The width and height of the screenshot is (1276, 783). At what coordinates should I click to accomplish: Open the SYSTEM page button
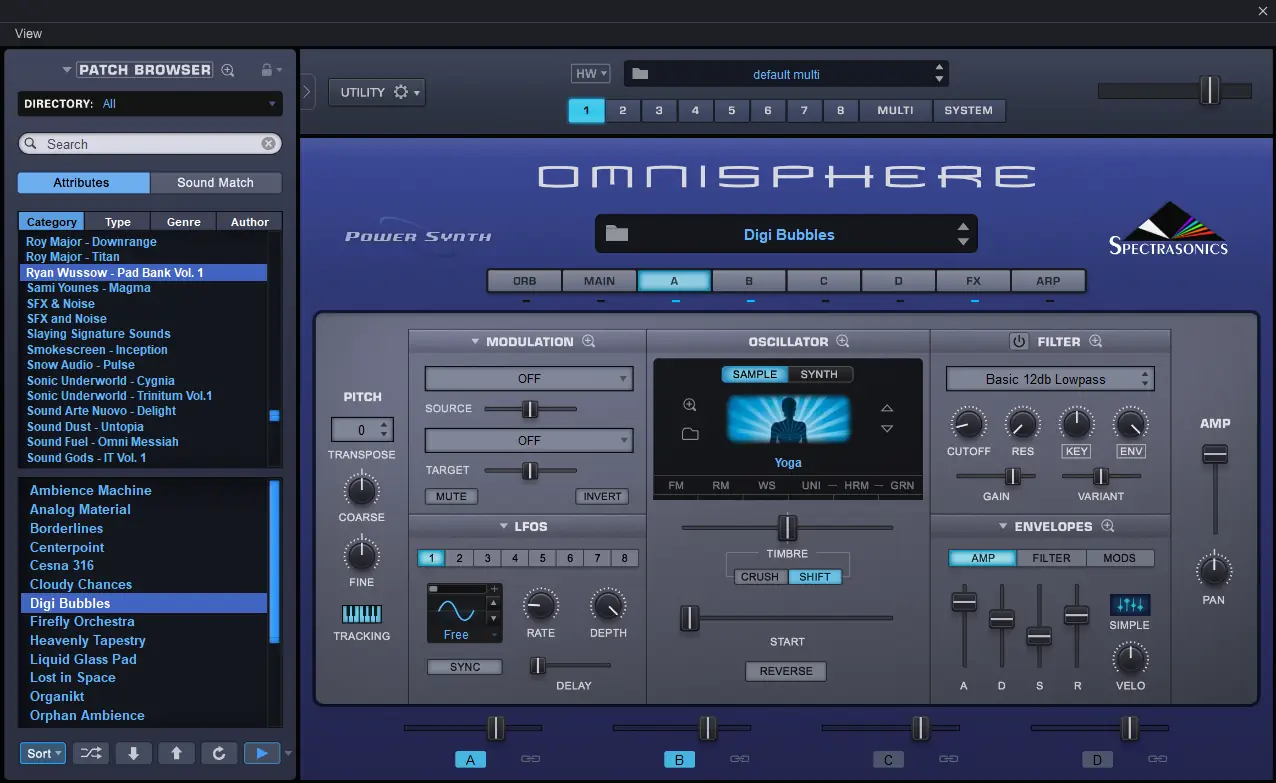click(969, 110)
